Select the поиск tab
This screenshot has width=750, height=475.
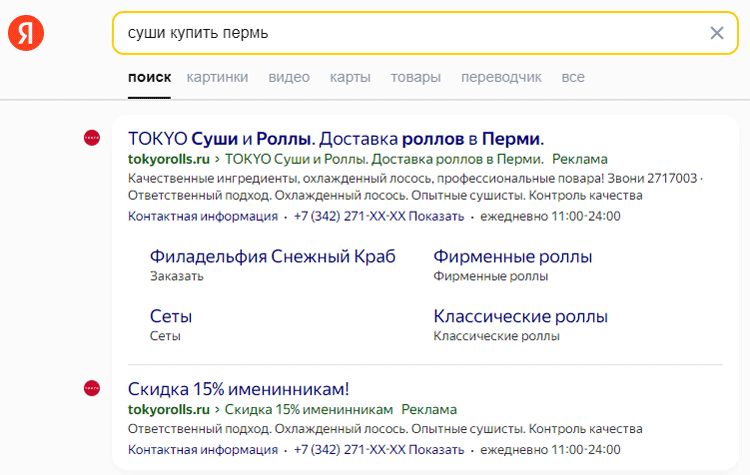point(149,77)
